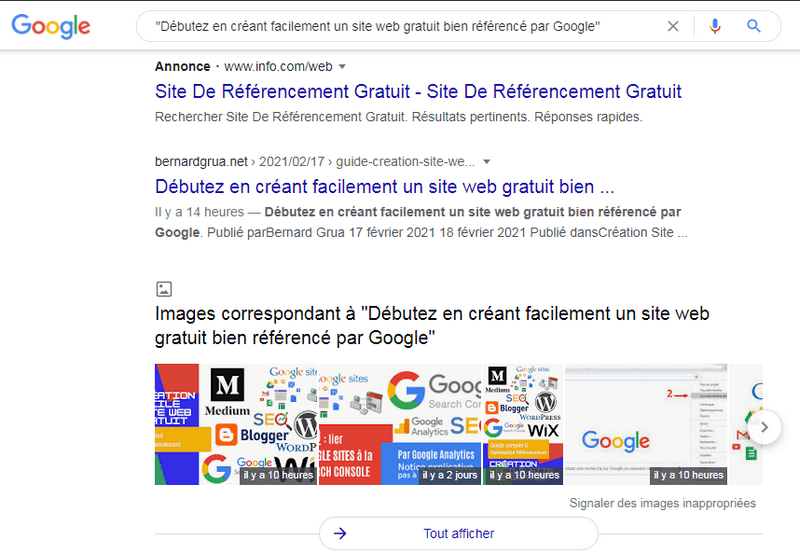Click 'Il y a 14 heures' snippet text
This screenshot has height=554, width=800.
(199, 212)
